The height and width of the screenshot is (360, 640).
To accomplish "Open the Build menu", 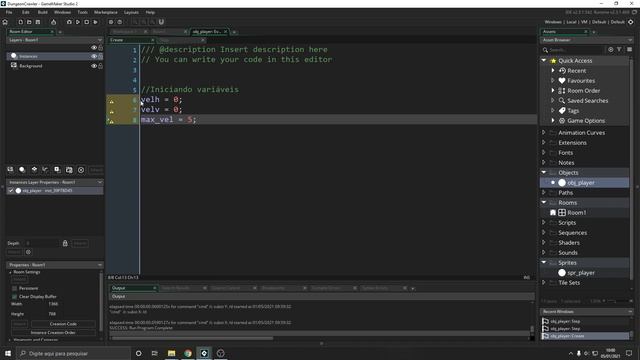I will point(42,12).
